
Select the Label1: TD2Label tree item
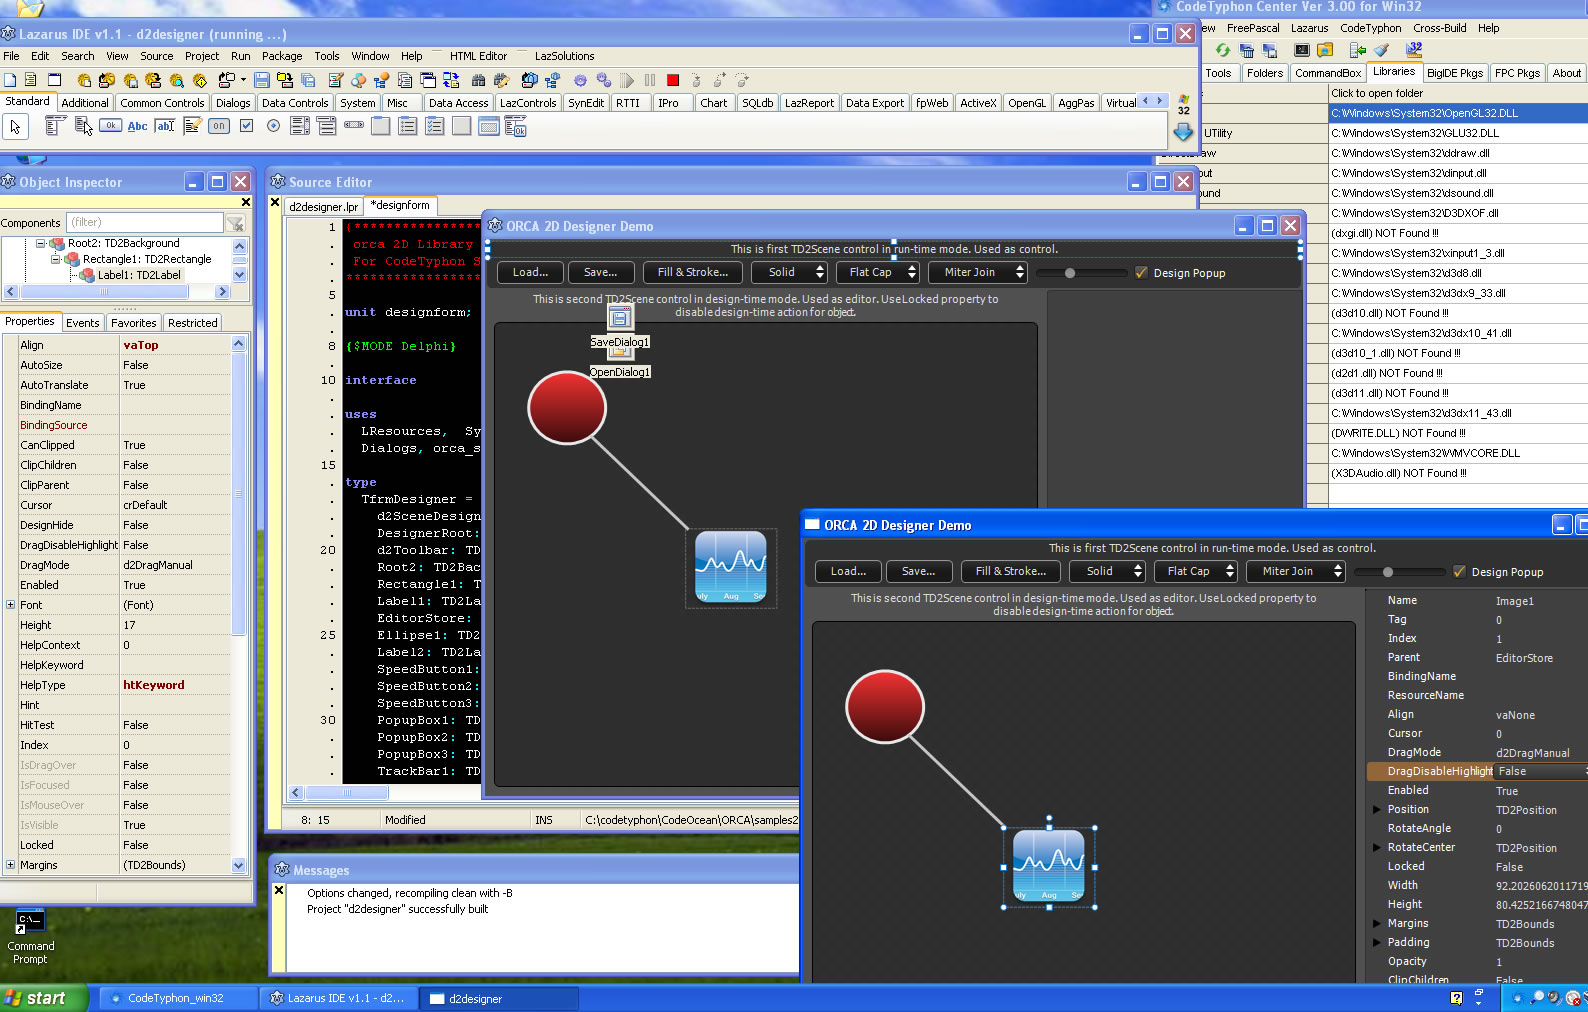coord(139,275)
